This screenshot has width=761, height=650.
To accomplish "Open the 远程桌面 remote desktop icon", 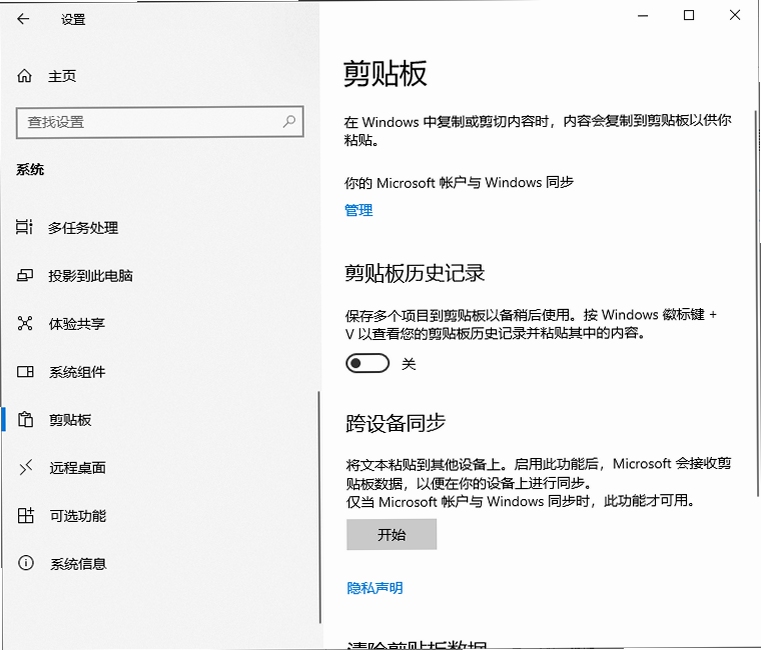I will (x=26, y=467).
